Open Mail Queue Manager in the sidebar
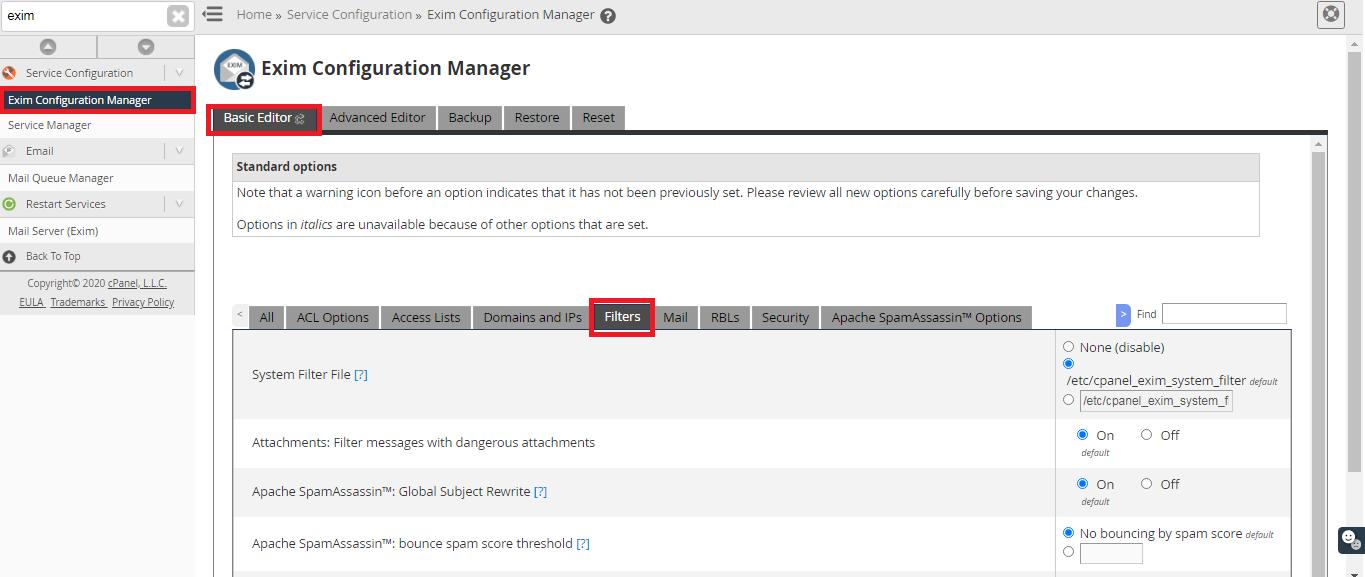 point(60,178)
